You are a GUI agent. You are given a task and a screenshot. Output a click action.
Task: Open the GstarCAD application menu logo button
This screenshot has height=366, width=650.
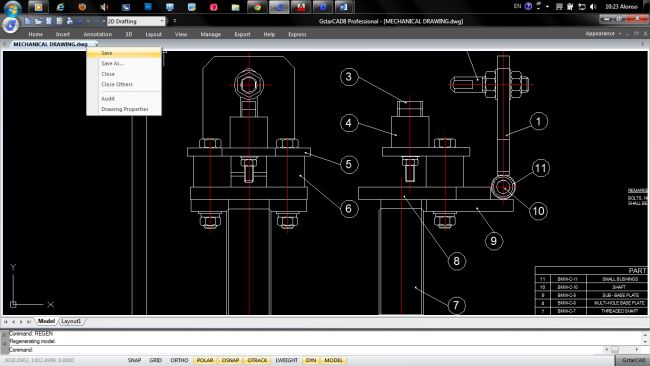10,25
